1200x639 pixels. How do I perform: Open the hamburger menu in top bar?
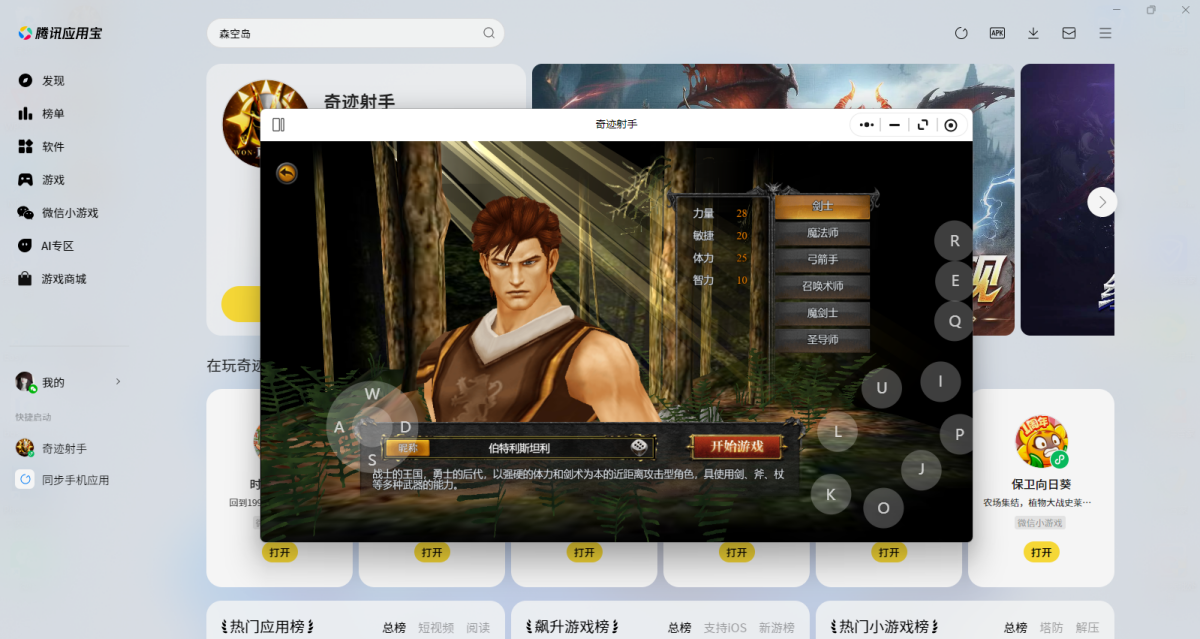pos(1105,33)
